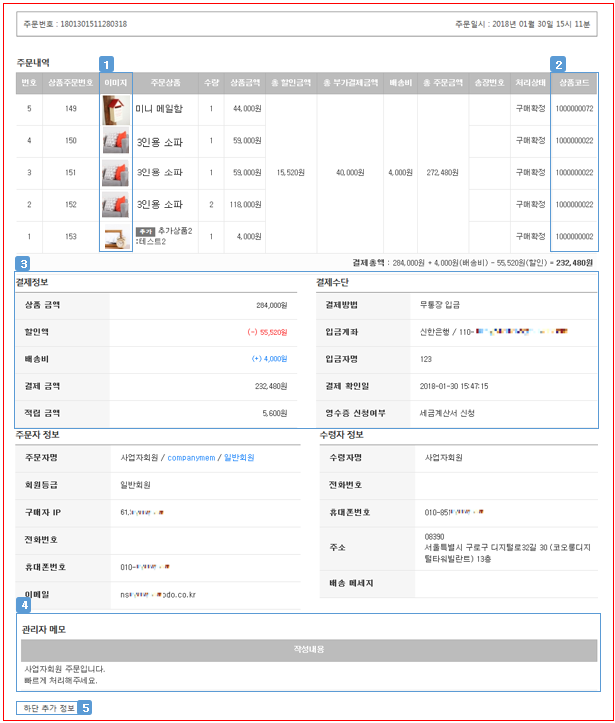615x723 pixels.
Task: Select the 15,520원 total discount cell
Action: click(290, 172)
